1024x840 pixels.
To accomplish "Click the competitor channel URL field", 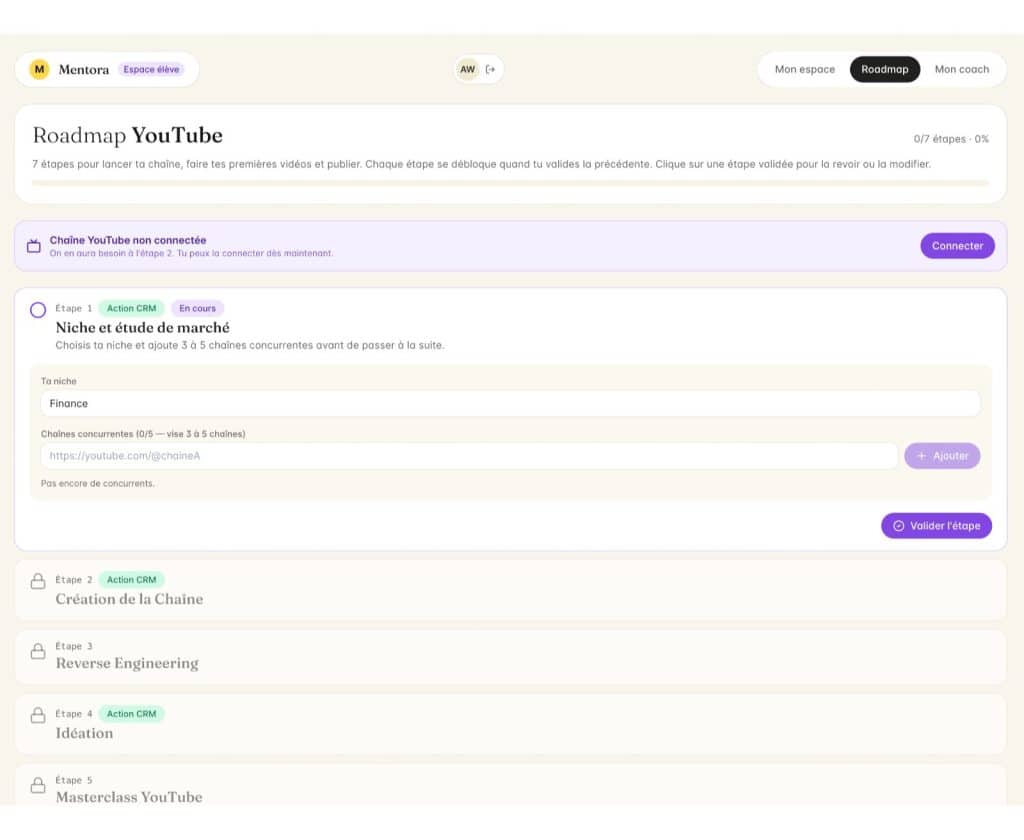I will (469, 456).
